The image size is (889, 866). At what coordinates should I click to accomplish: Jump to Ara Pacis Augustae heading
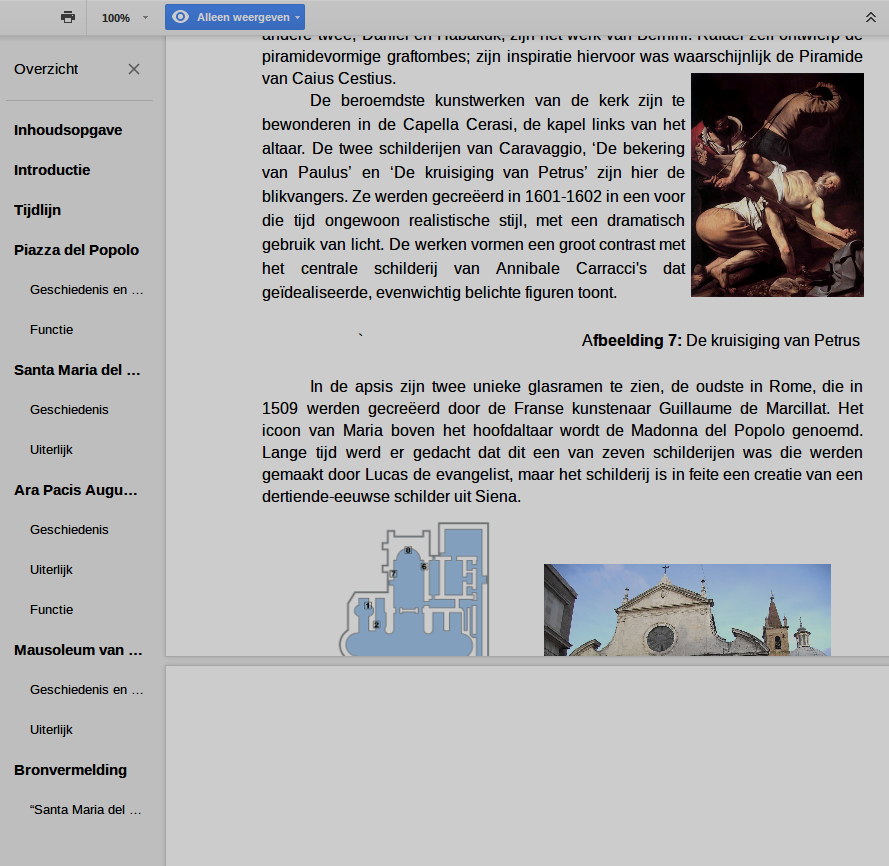(76, 490)
